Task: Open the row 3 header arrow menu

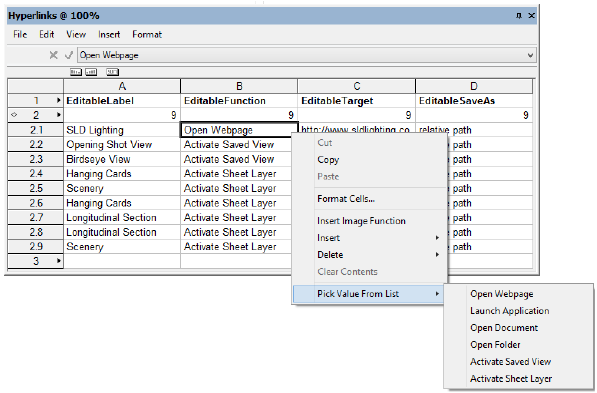Action: [58, 261]
